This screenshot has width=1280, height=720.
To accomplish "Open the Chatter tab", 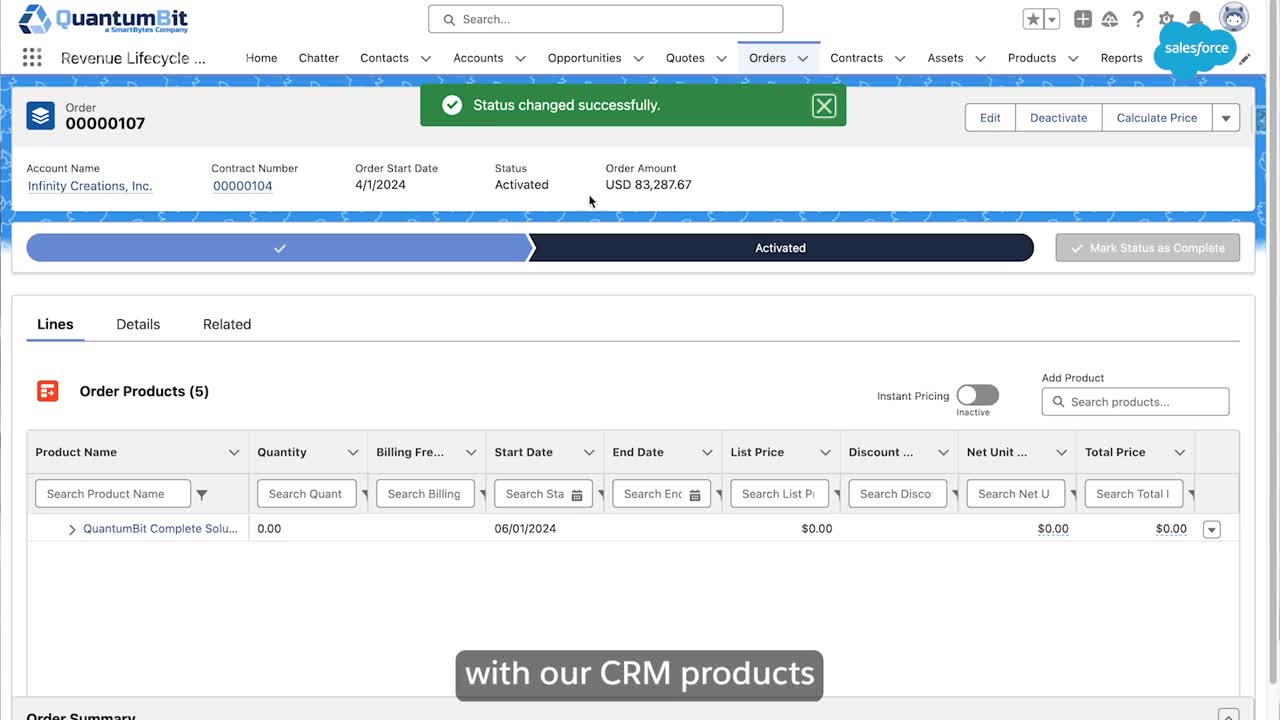I will (x=319, y=58).
